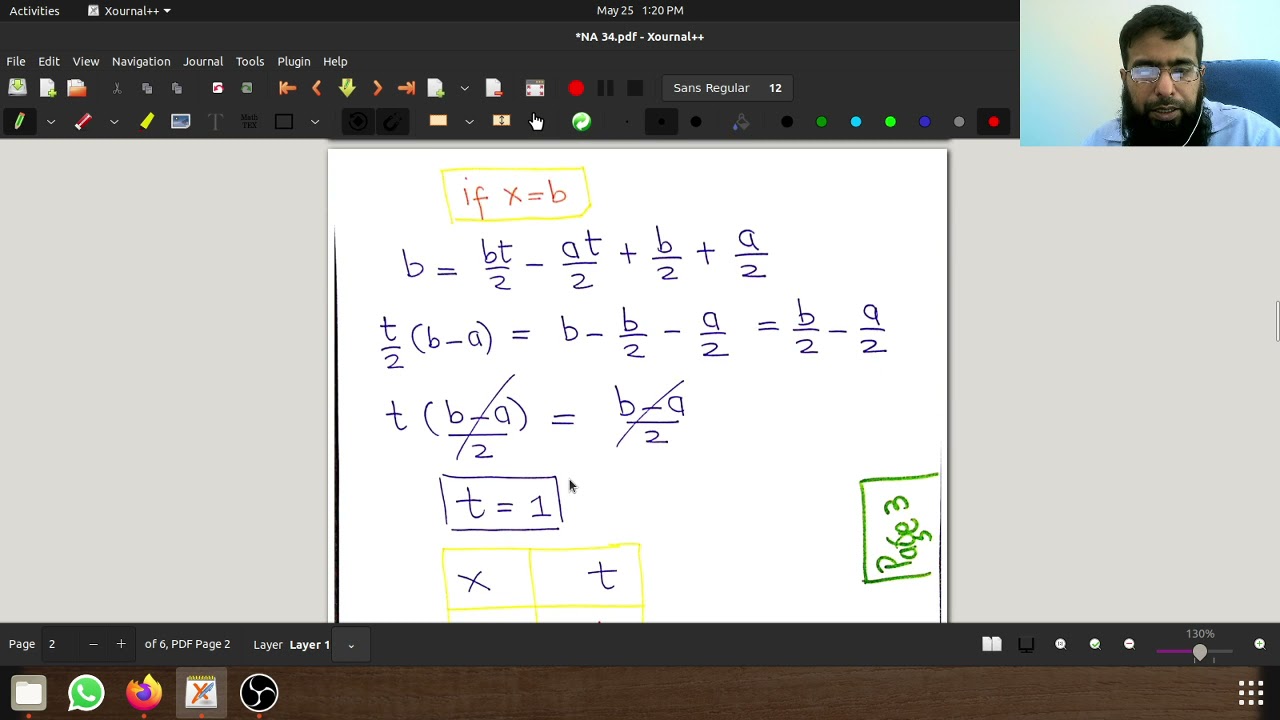Expand the pen options dropdown
The image size is (1280, 720).
tap(50, 122)
